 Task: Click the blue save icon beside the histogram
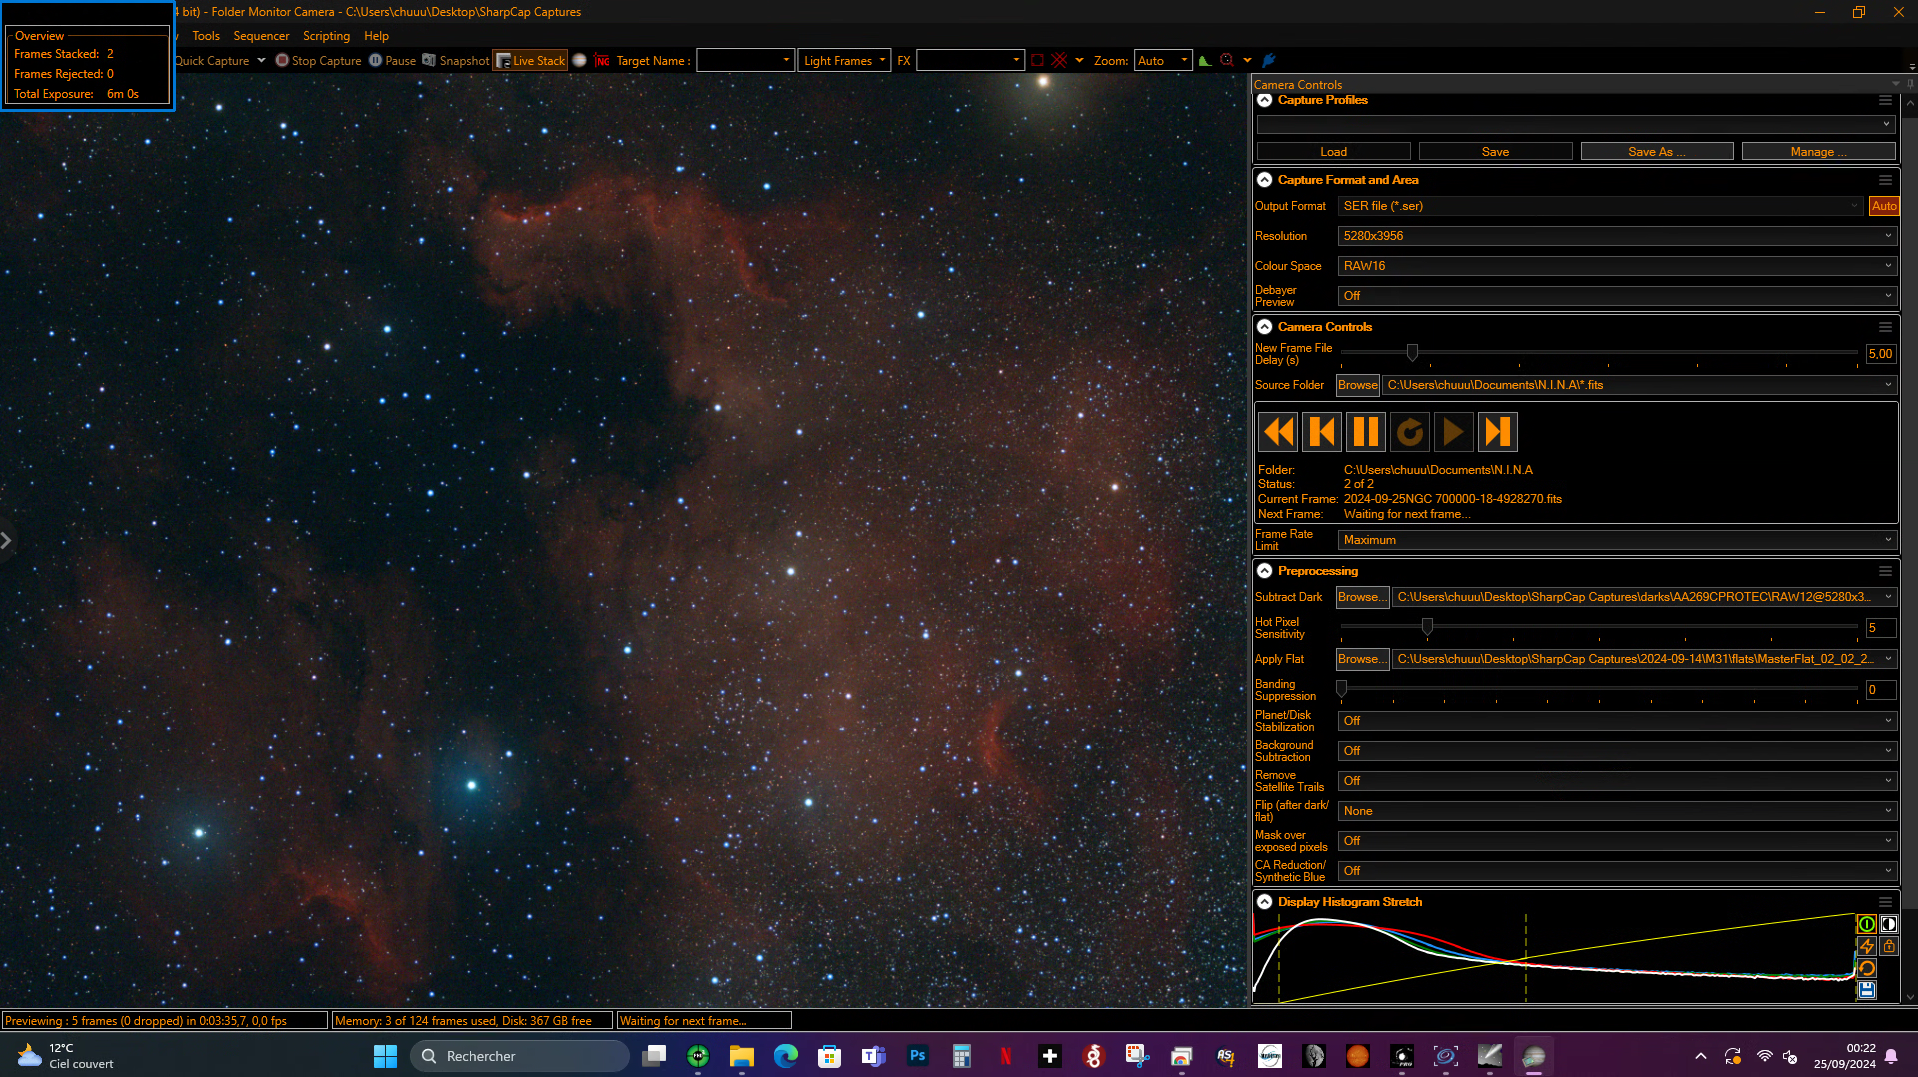pyautogui.click(x=1866, y=990)
